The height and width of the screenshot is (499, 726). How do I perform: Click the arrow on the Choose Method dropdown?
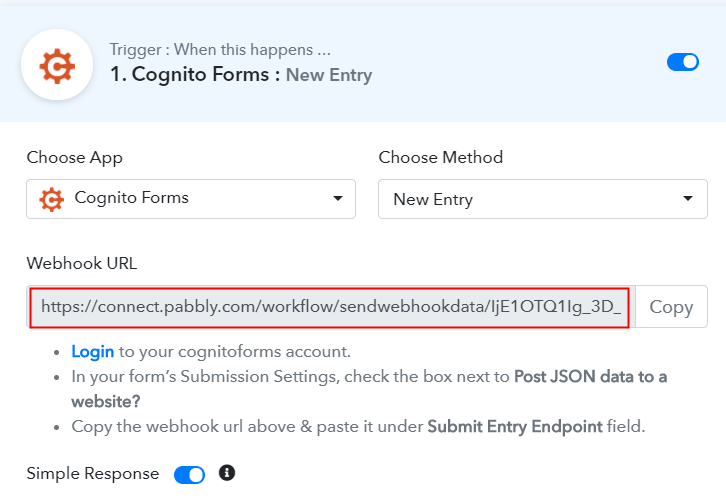(688, 199)
